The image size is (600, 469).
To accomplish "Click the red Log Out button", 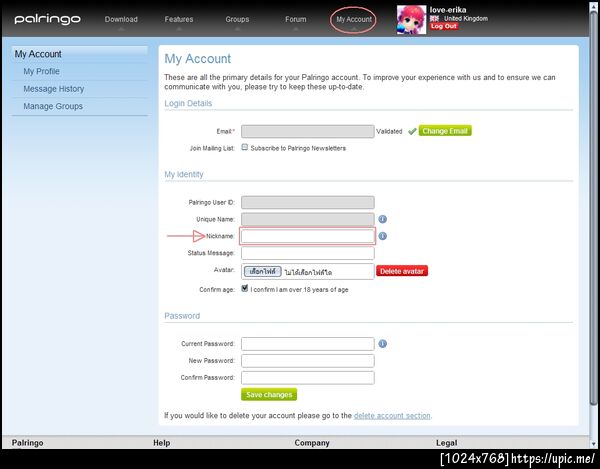I will pos(444,26).
